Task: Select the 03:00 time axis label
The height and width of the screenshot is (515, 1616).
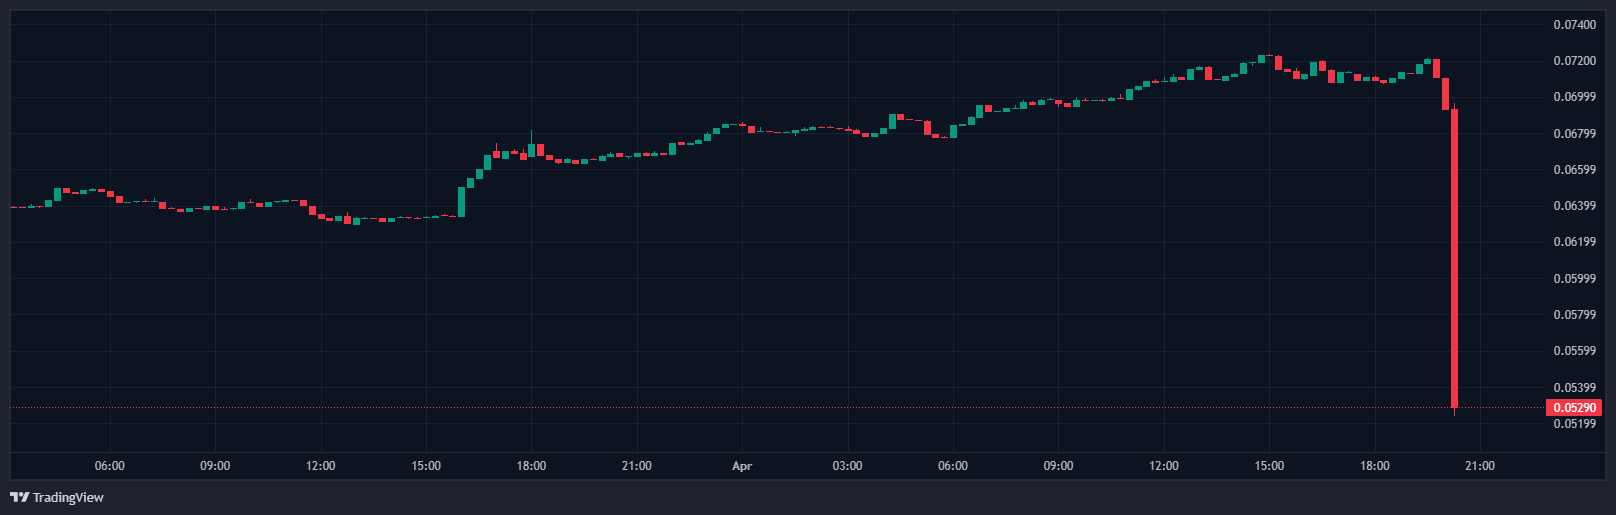Action: pos(847,466)
